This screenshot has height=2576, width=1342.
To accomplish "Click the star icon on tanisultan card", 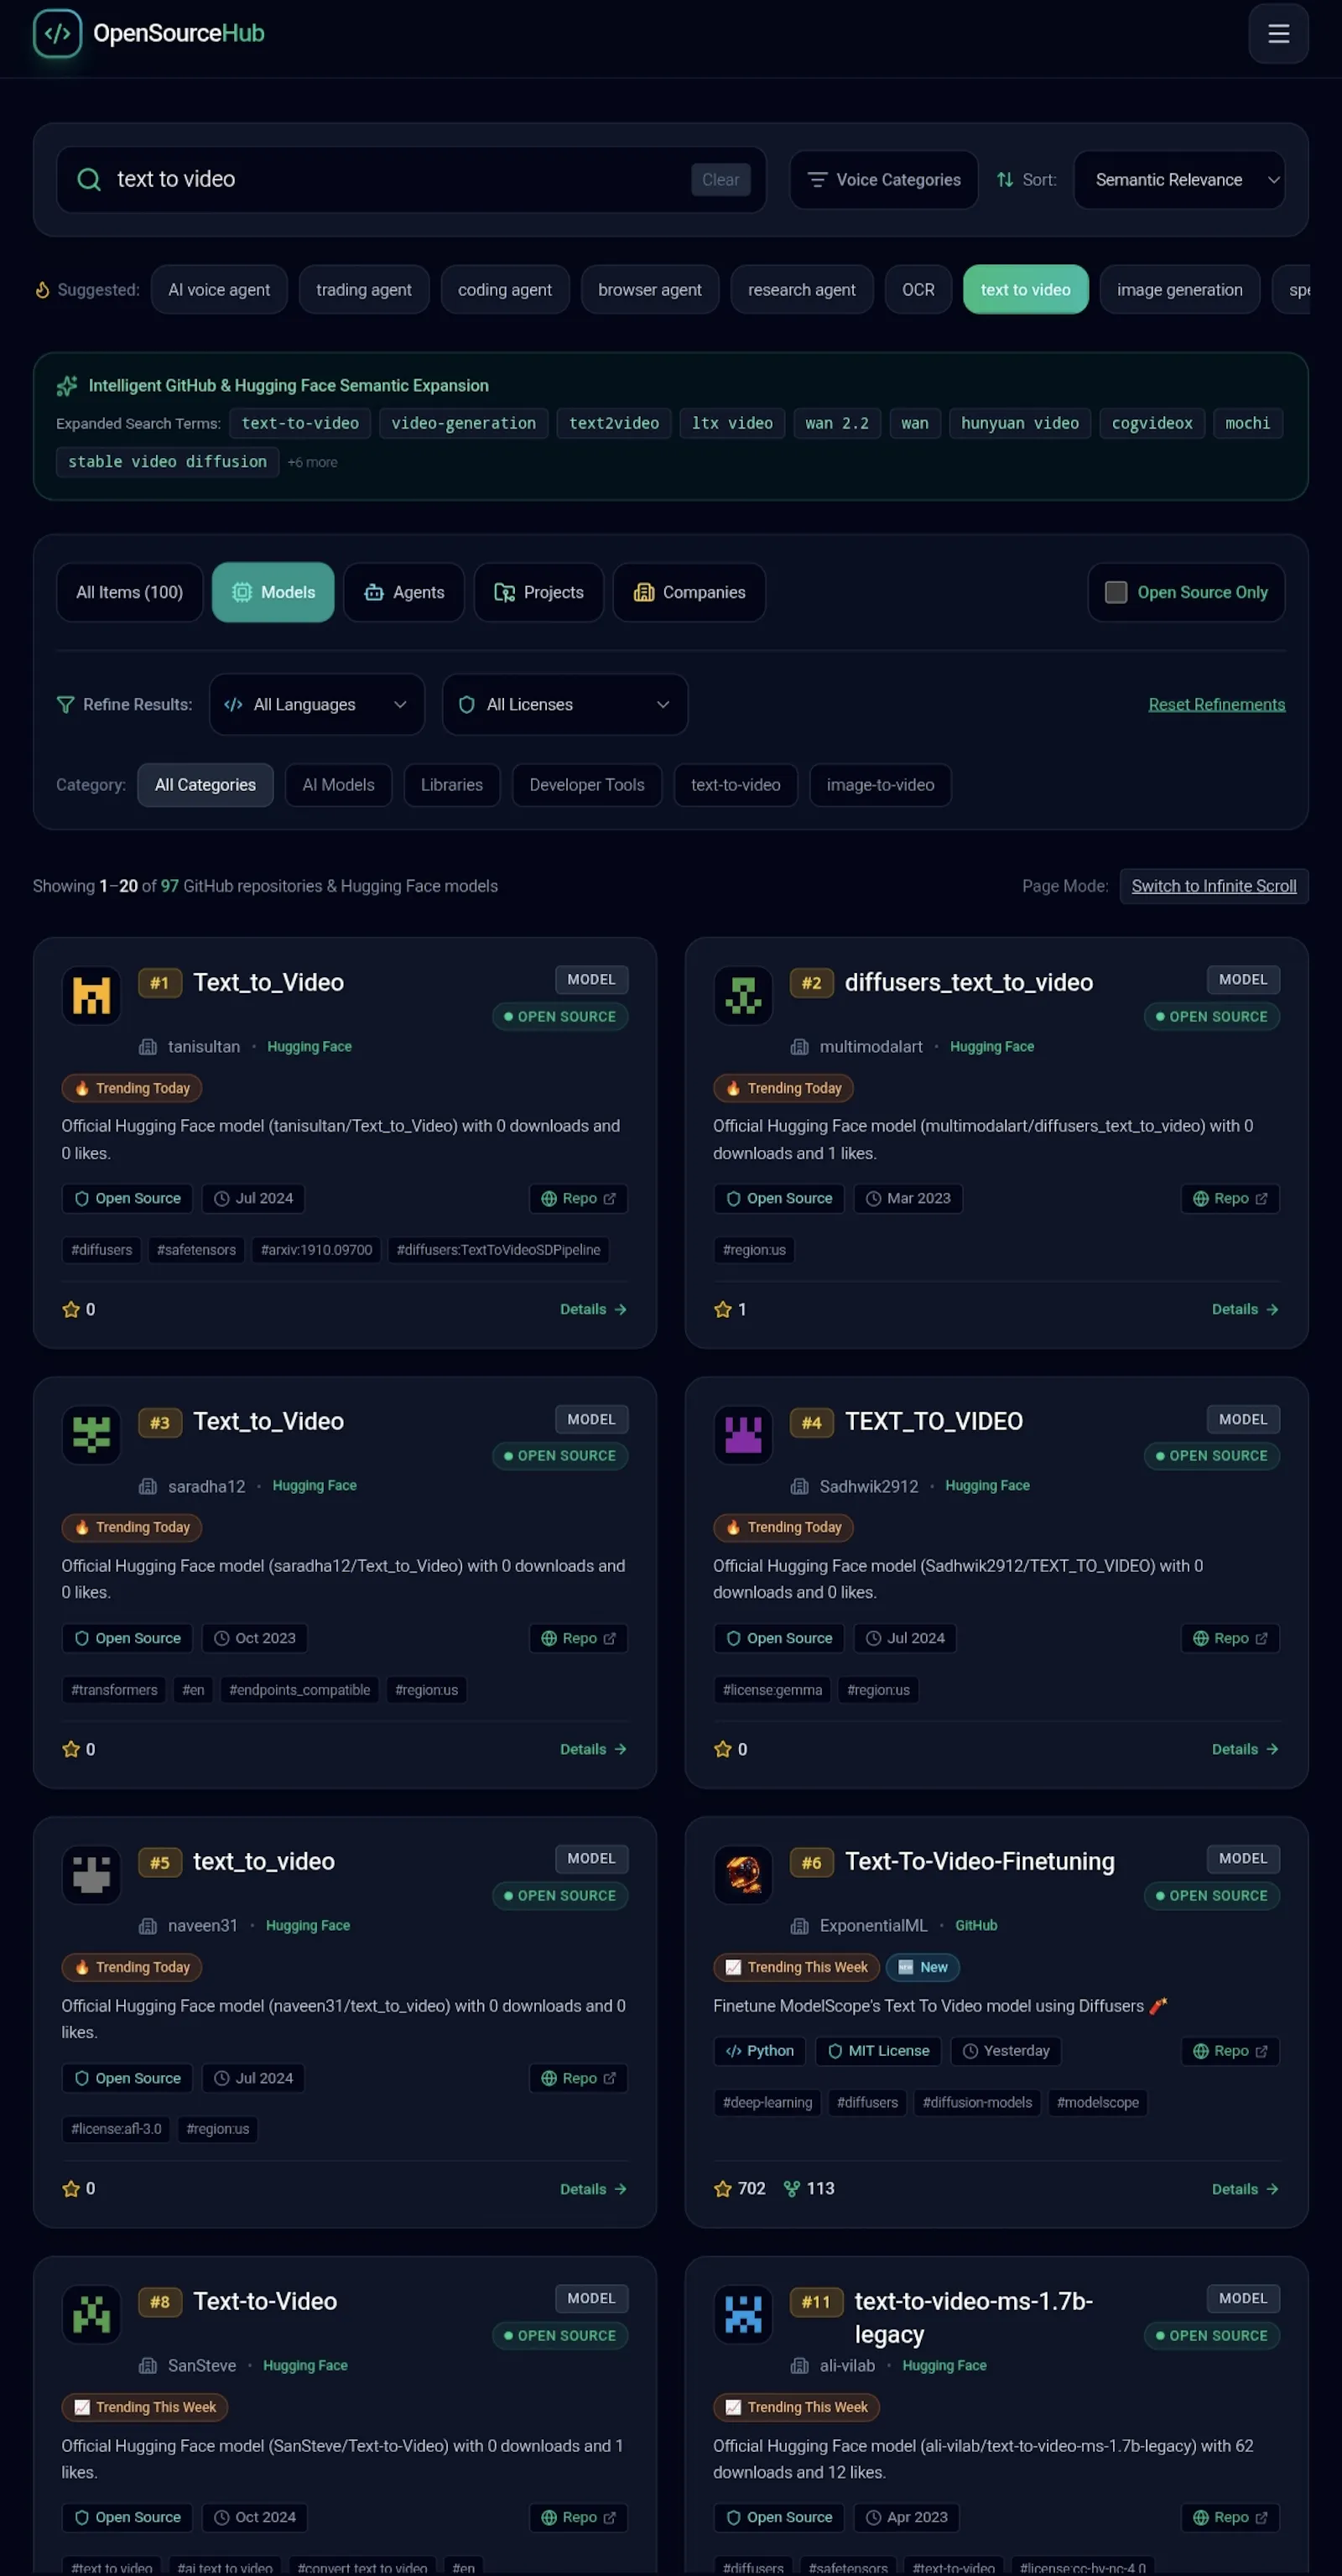I will click(71, 1309).
